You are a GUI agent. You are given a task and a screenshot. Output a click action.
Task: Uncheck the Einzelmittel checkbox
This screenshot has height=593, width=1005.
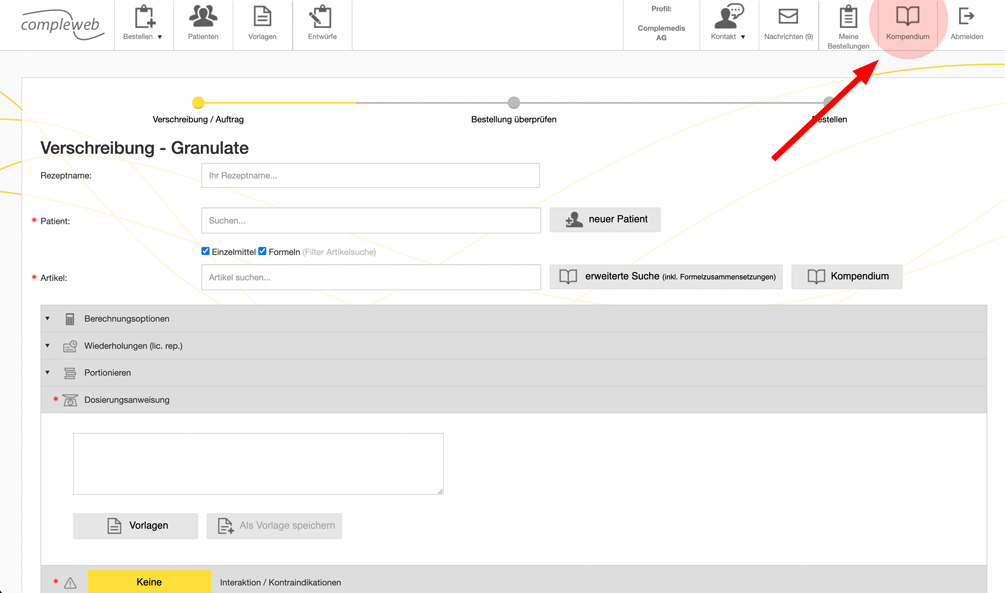205,251
